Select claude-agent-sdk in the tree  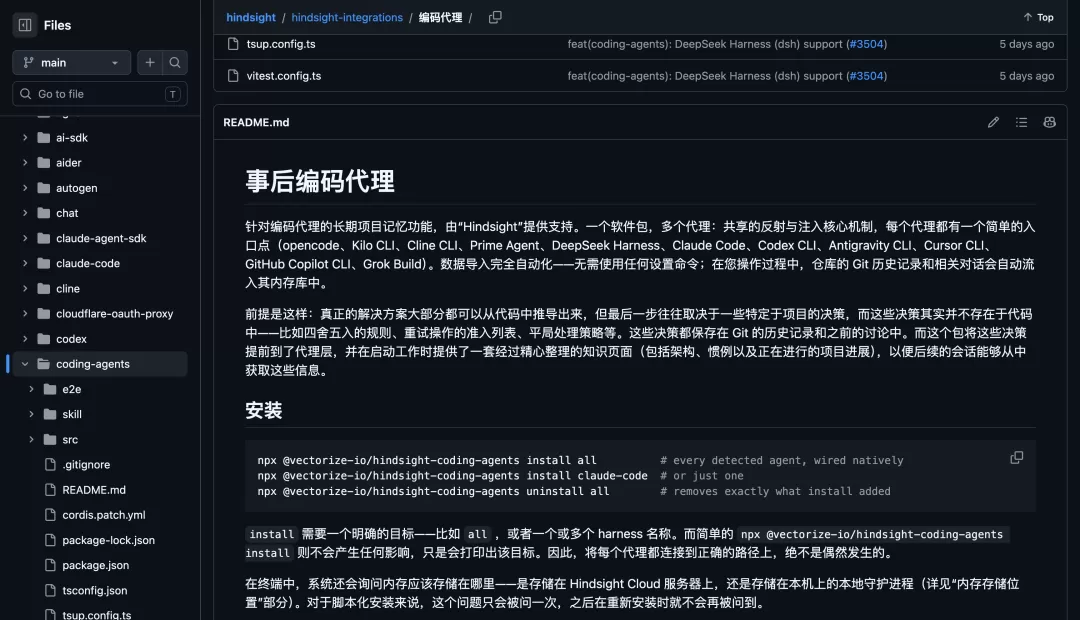[x=101, y=238]
